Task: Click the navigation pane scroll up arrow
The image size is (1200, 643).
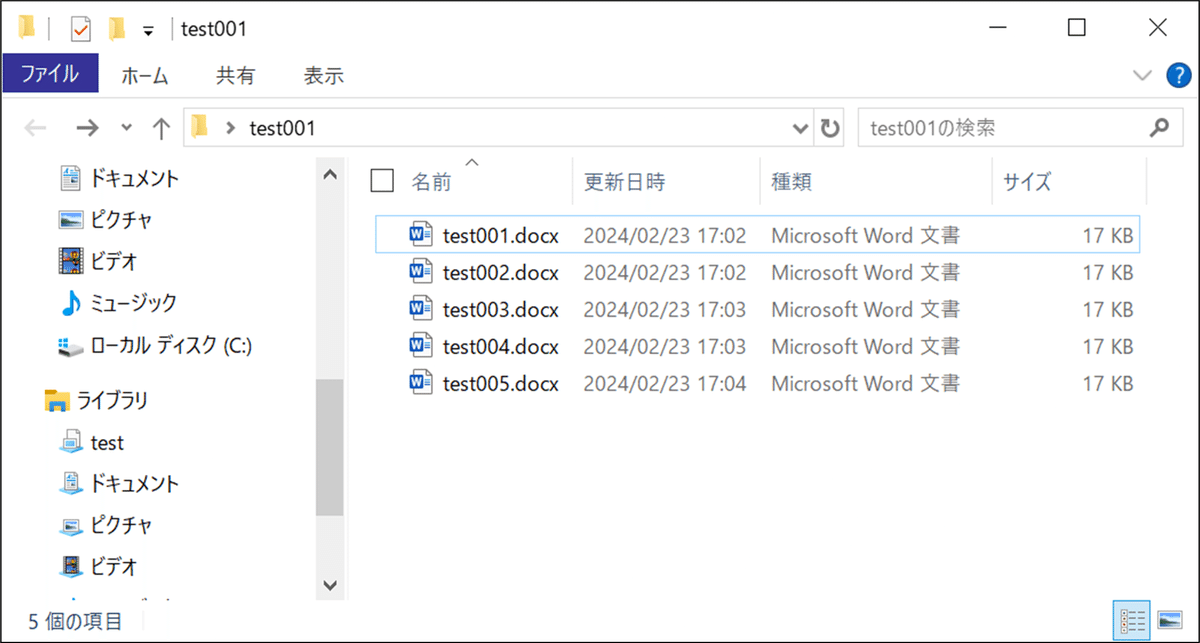Action: [x=330, y=175]
